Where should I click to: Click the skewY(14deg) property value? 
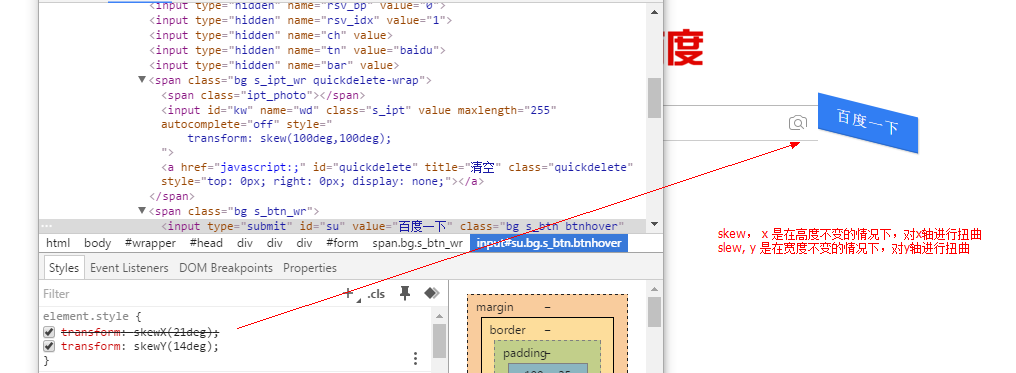174,346
